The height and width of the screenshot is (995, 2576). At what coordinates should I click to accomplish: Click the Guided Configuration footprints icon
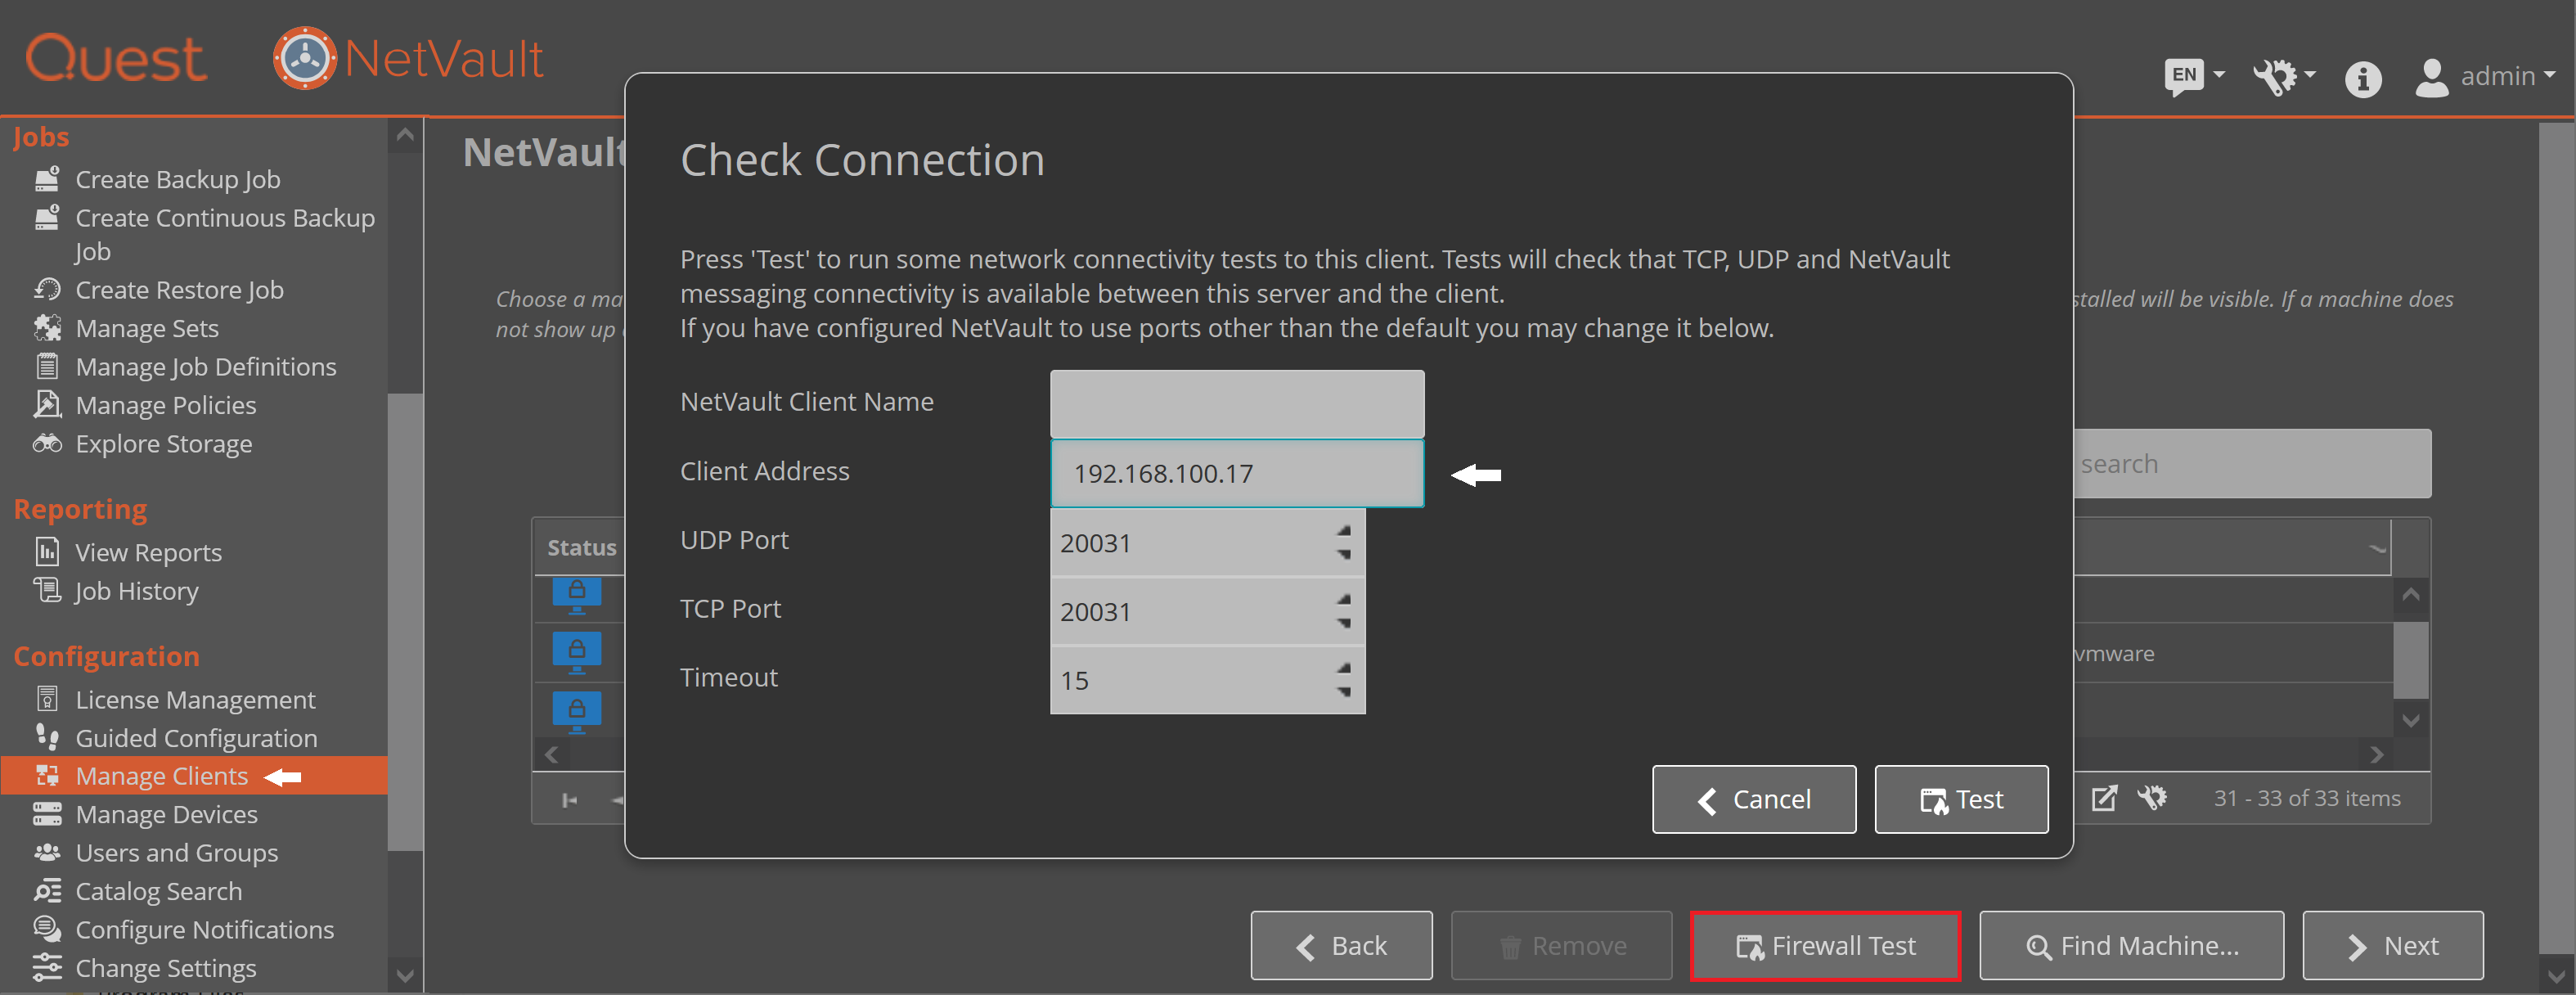[47, 737]
